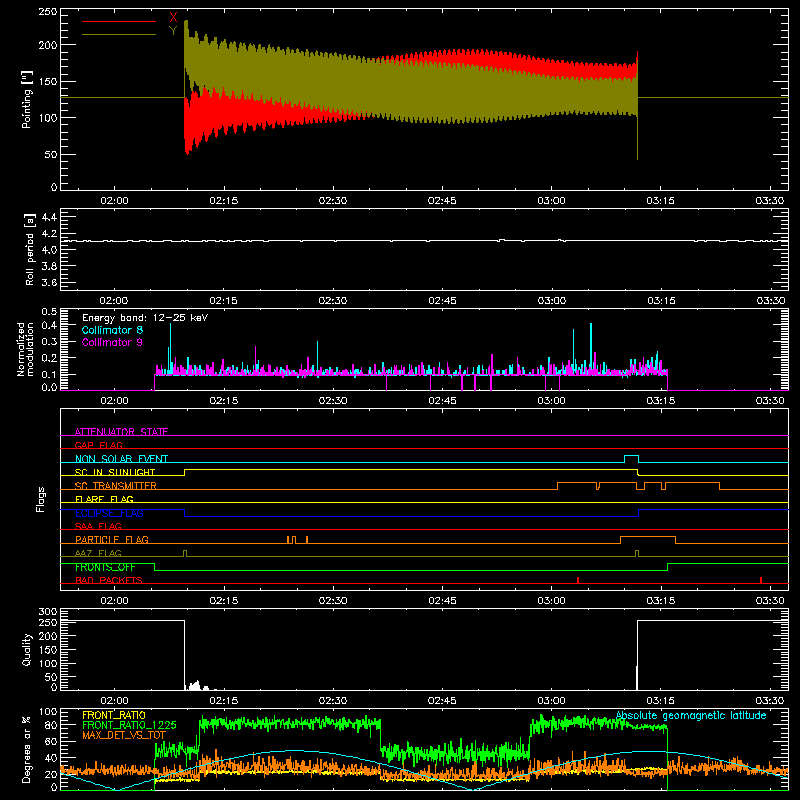Viewport: 800px width, 800px height.
Task: Click the 300 tick on the Quality axis
Action: [48, 611]
